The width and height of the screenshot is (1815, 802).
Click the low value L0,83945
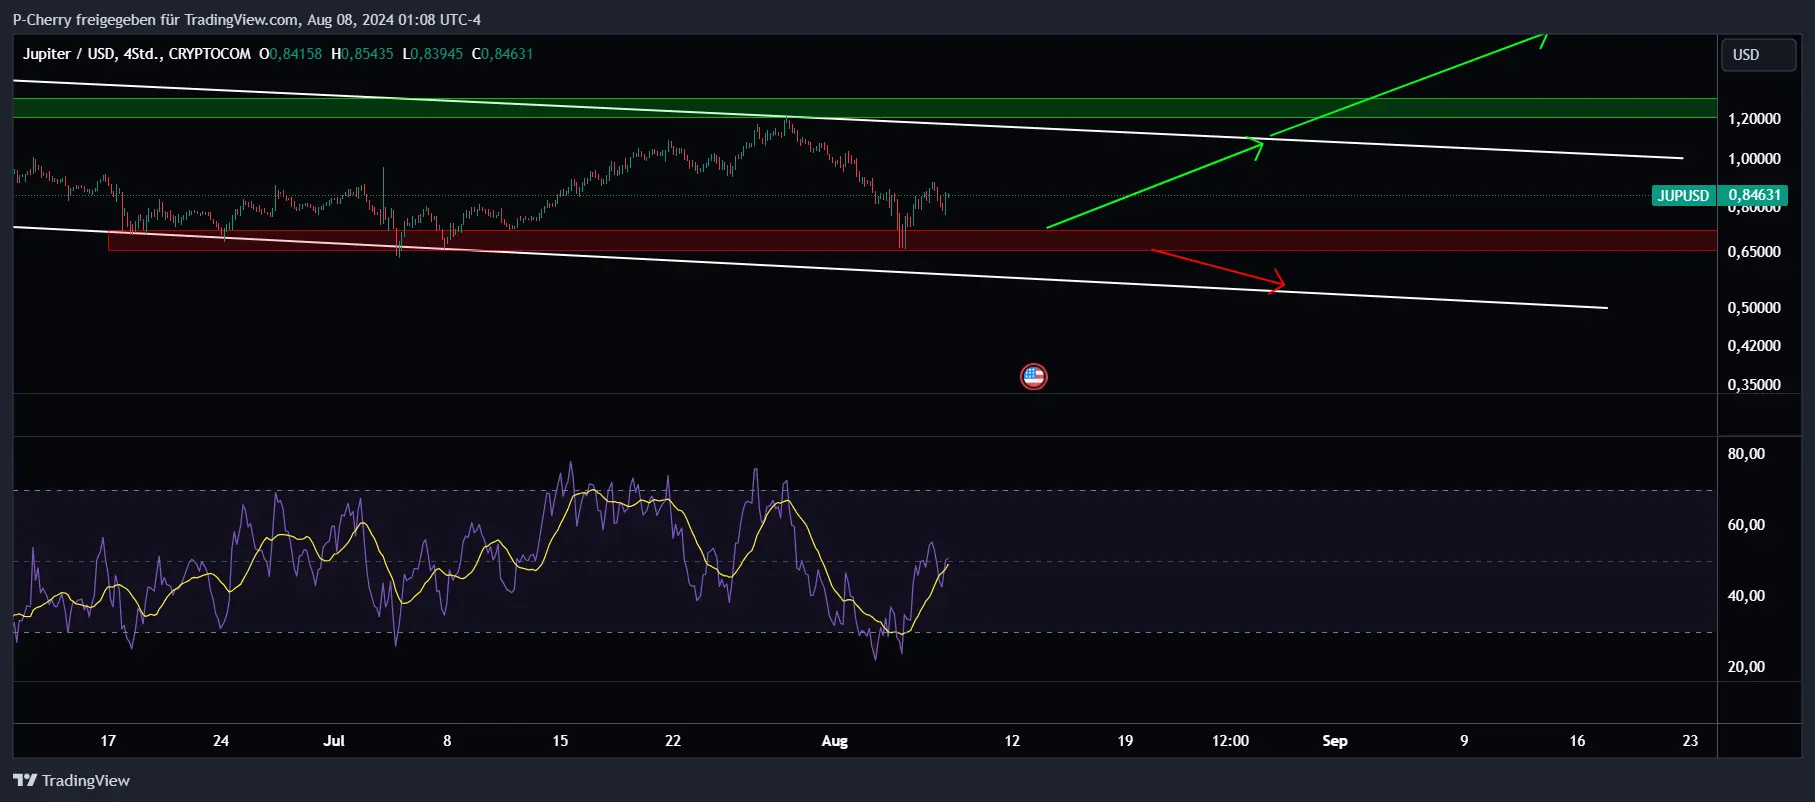432,54
